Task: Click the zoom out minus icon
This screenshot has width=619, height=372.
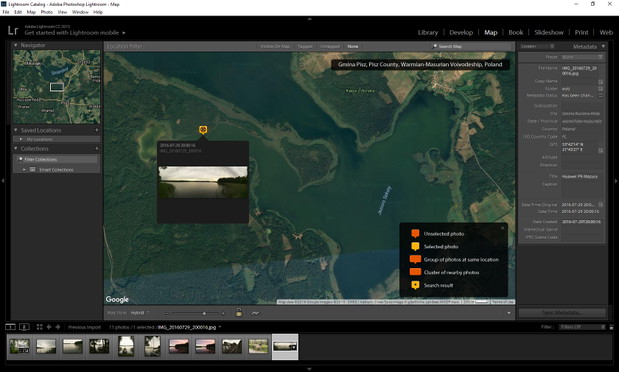Action: [167, 313]
